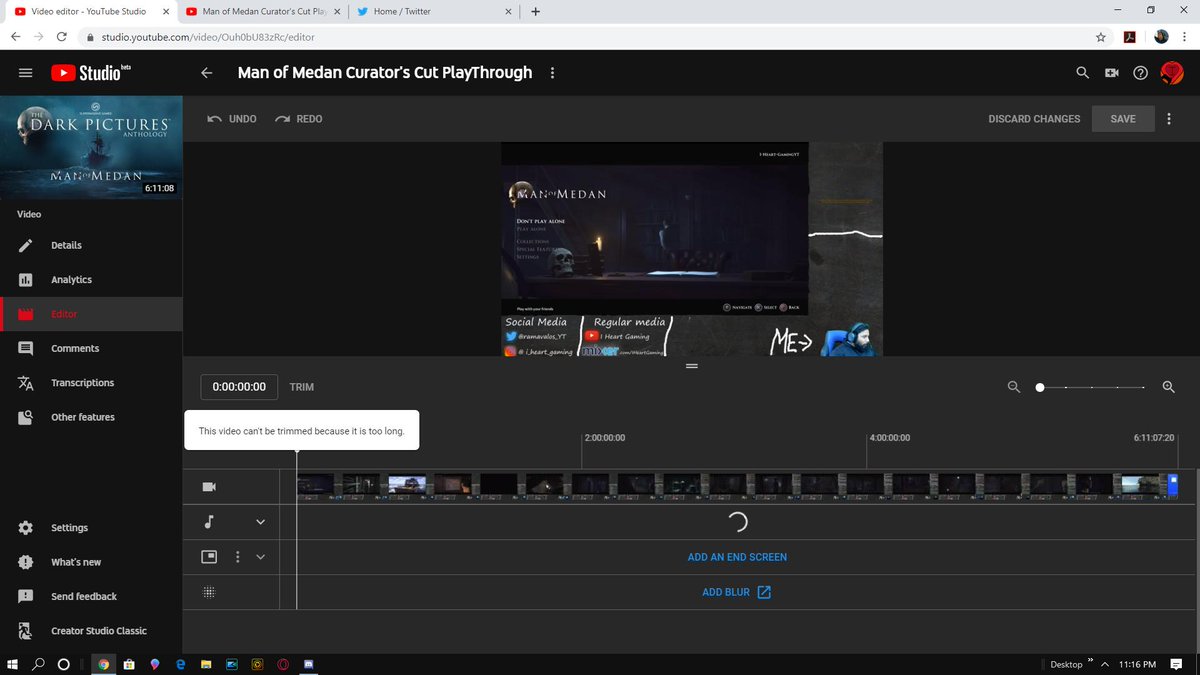Click Add an End Screen

(x=737, y=557)
